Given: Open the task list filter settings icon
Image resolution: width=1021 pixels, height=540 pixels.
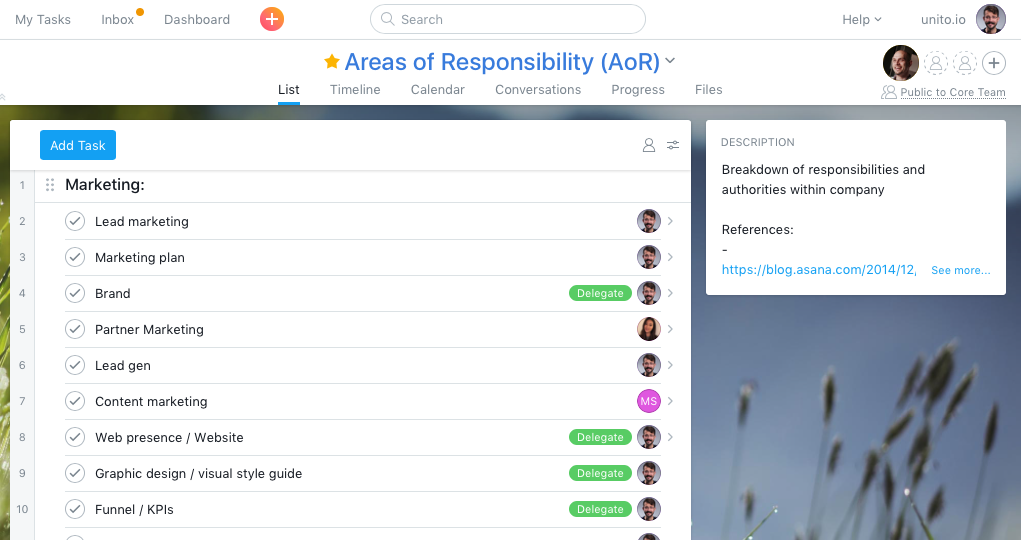Looking at the screenshot, I should [x=673, y=145].
